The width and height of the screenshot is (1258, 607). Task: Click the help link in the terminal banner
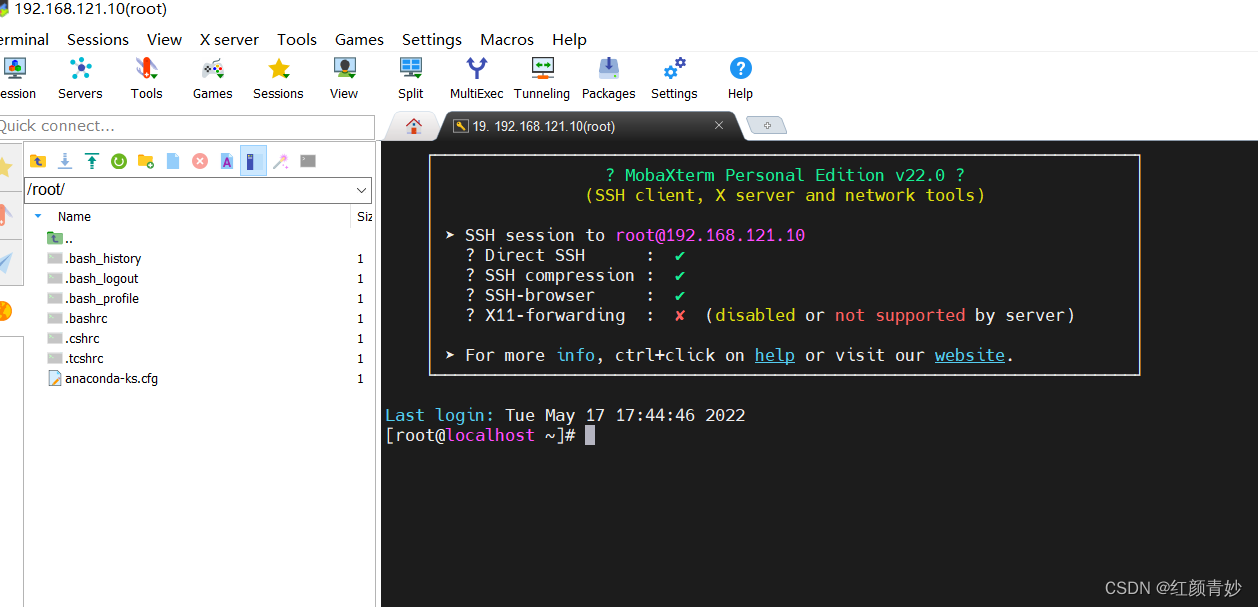pyautogui.click(x=775, y=355)
